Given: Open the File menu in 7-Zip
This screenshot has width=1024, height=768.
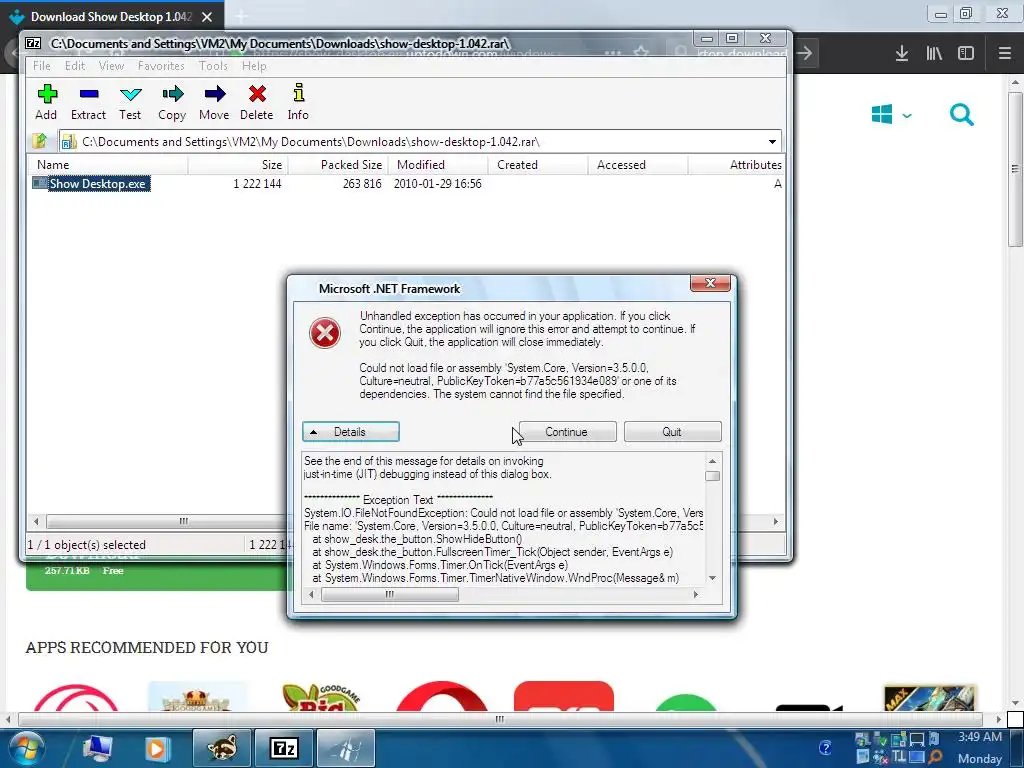Looking at the screenshot, I should [42, 66].
